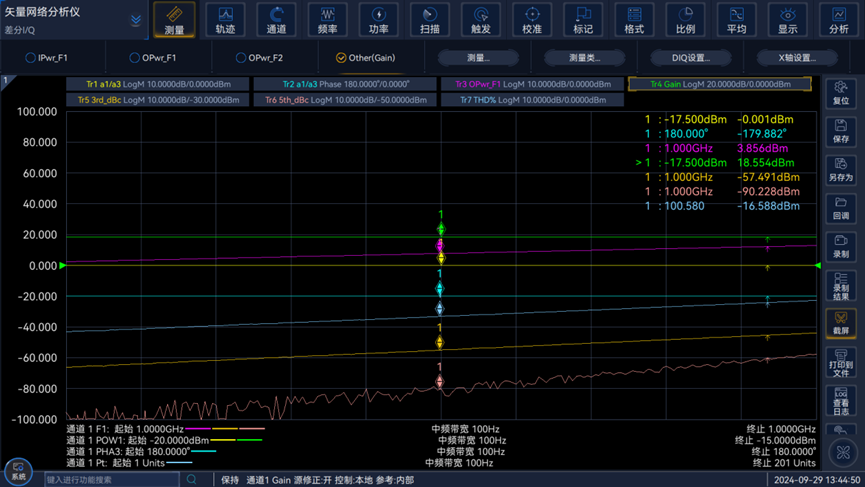This screenshot has height=487, width=865.
Task: Click the cyan Phase marker 1 diamond
Action: pos(440,288)
